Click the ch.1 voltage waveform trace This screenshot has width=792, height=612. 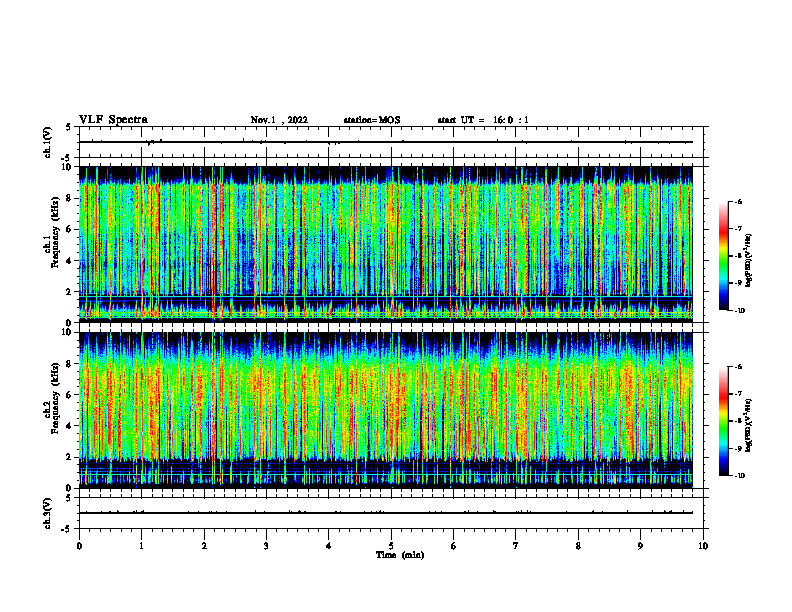[x=385, y=142]
